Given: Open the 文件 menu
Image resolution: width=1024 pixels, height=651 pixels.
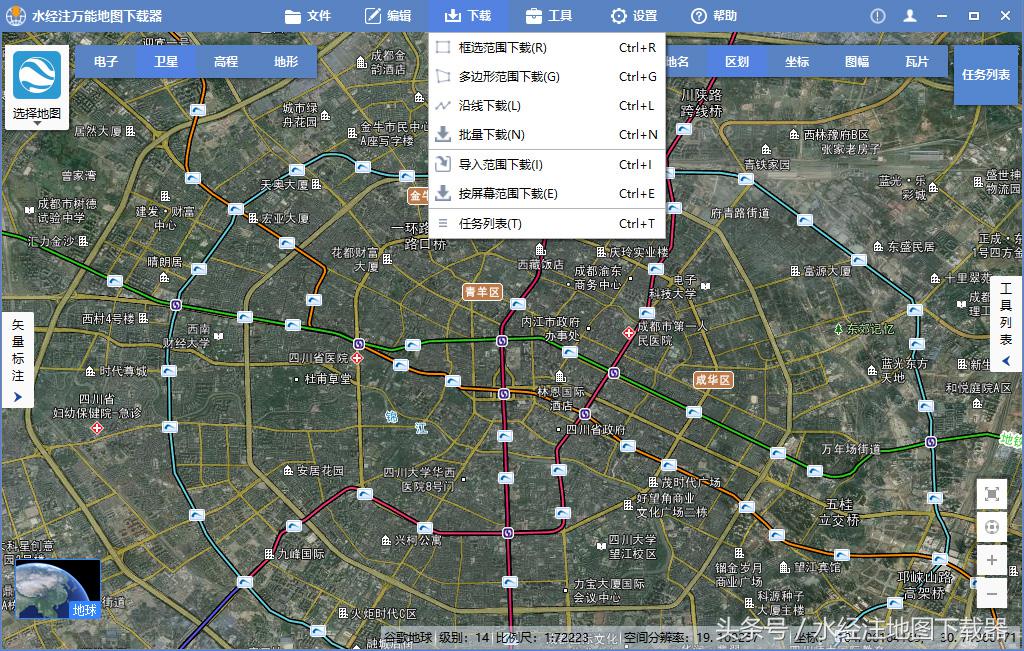Looking at the screenshot, I should pyautogui.click(x=308, y=16).
